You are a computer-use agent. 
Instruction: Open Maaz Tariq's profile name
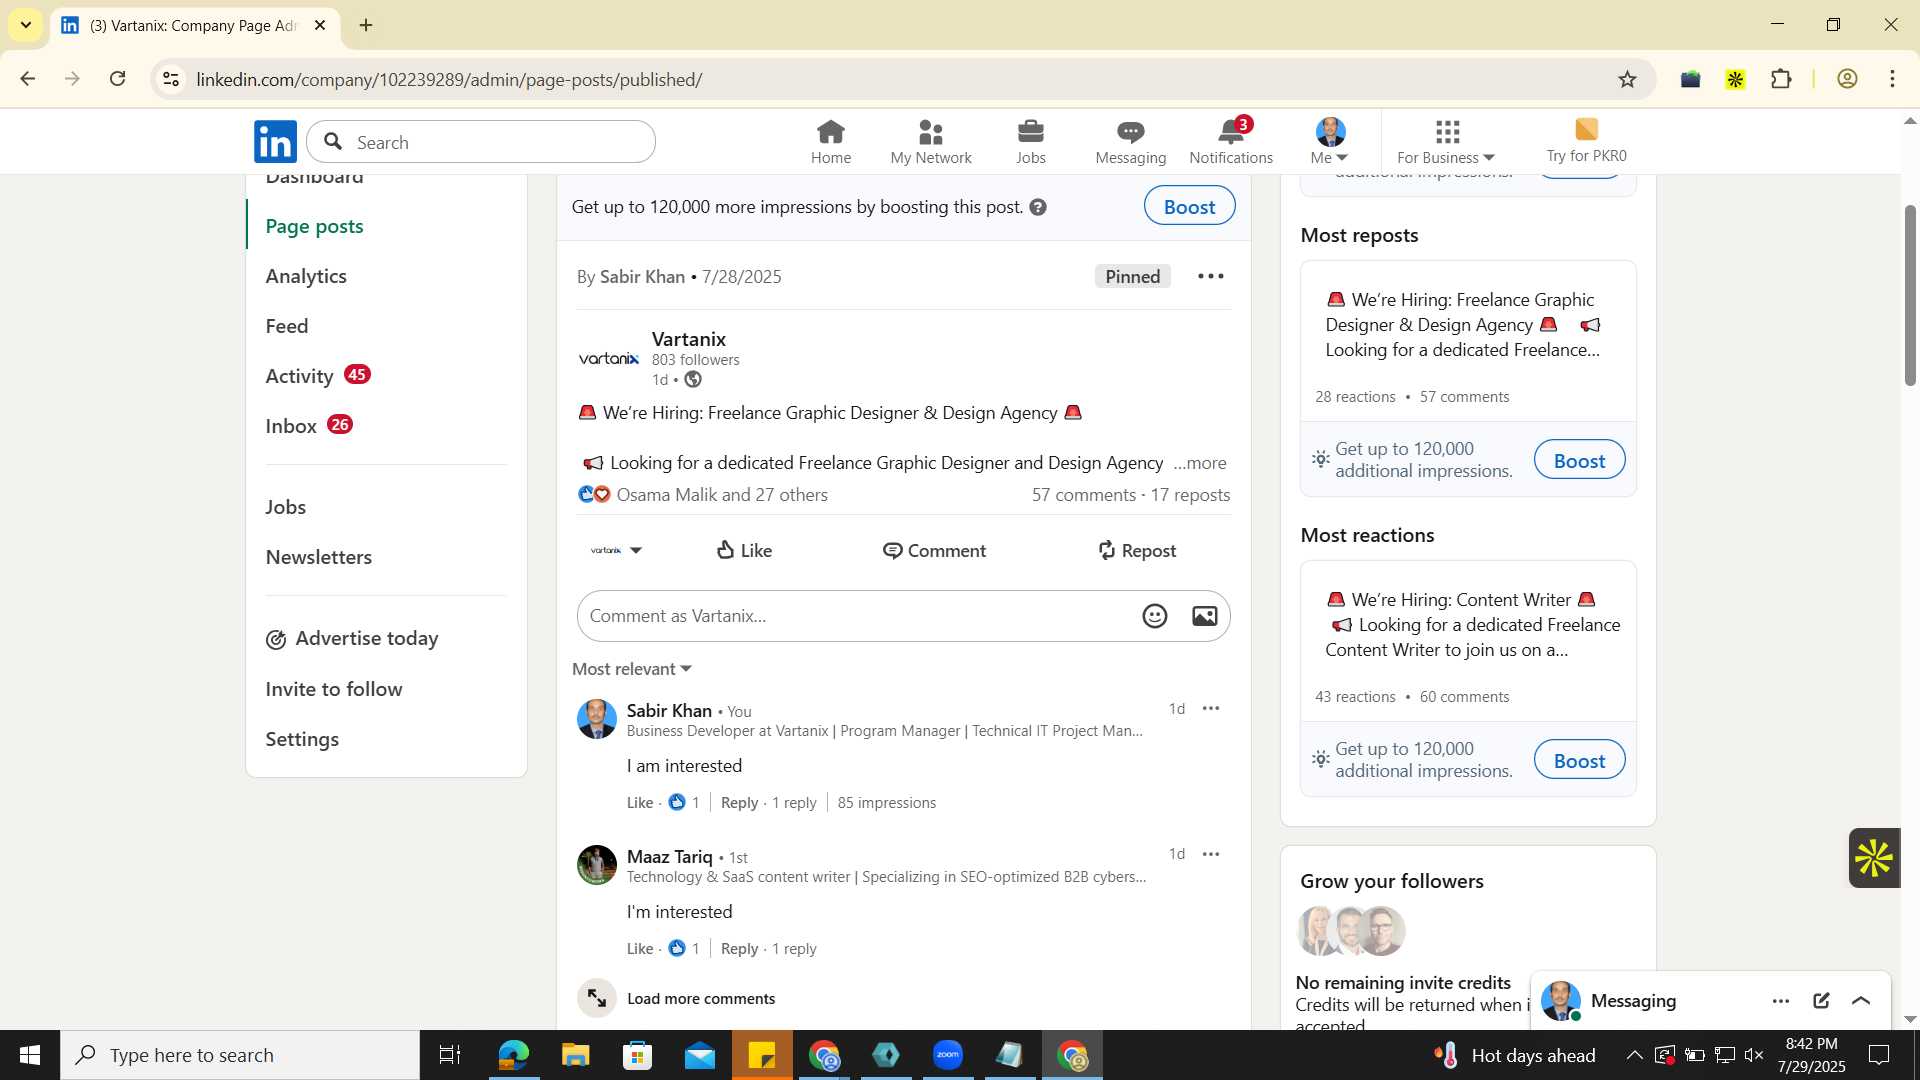[x=669, y=856]
